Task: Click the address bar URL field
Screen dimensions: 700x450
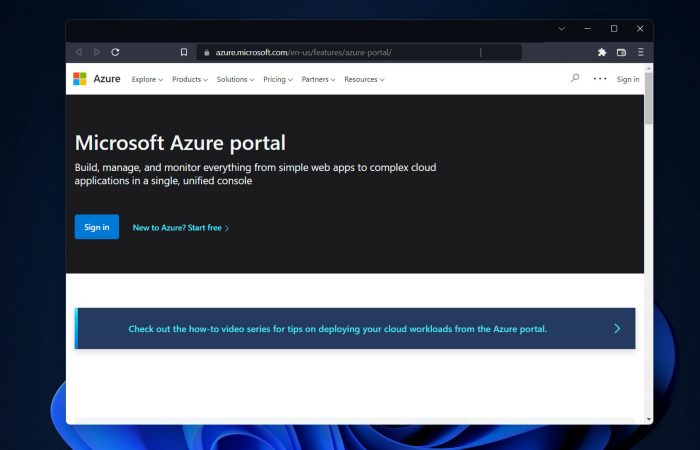Action: point(359,52)
